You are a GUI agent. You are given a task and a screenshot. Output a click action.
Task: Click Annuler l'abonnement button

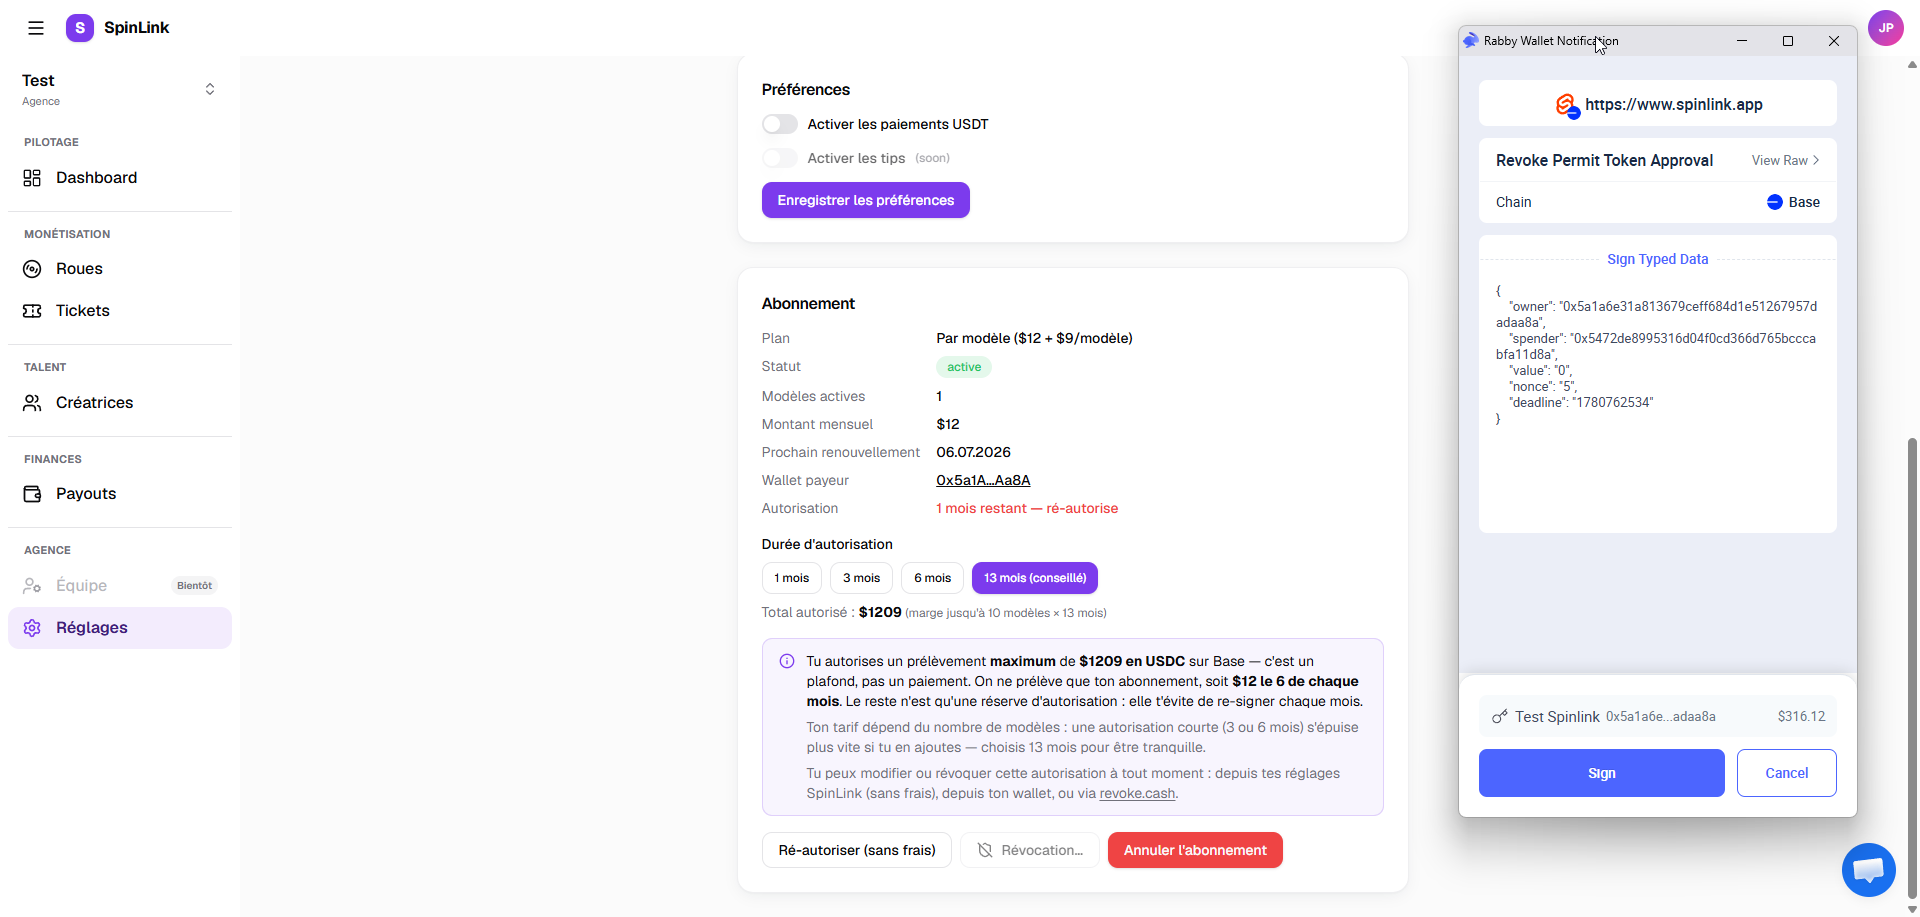(x=1195, y=850)
